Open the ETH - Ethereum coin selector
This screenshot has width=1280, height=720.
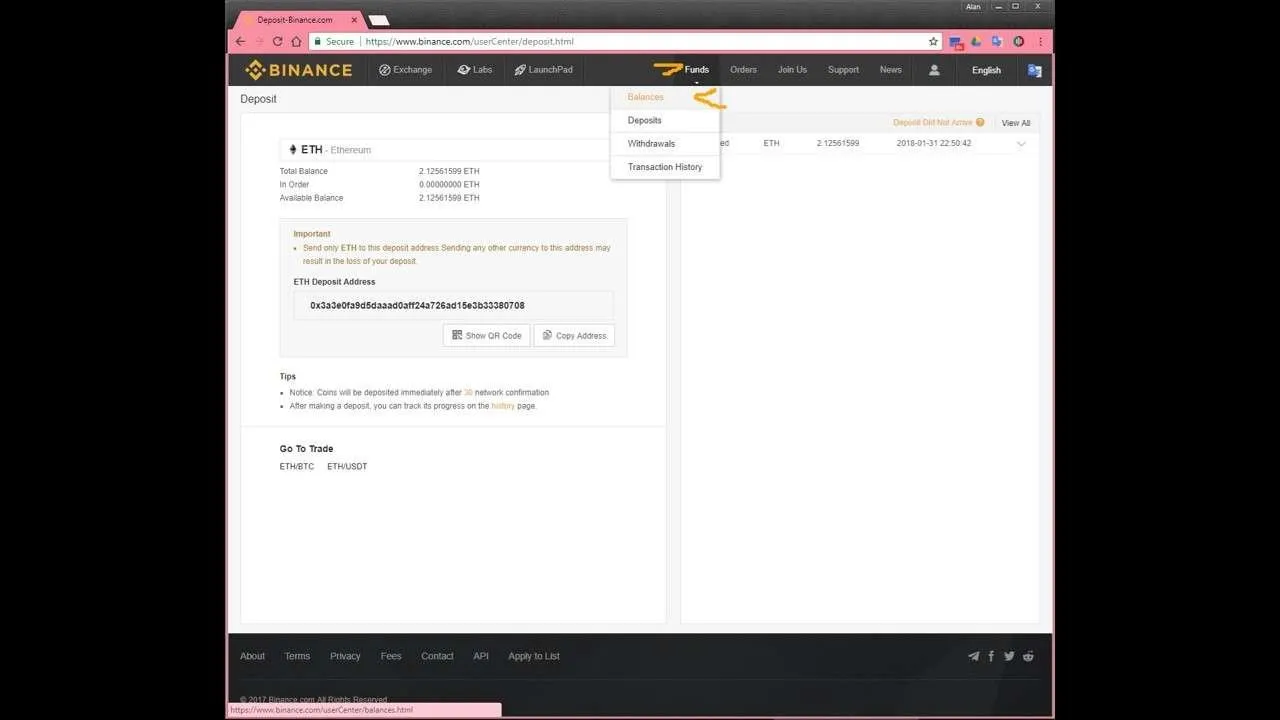point(453,150)
